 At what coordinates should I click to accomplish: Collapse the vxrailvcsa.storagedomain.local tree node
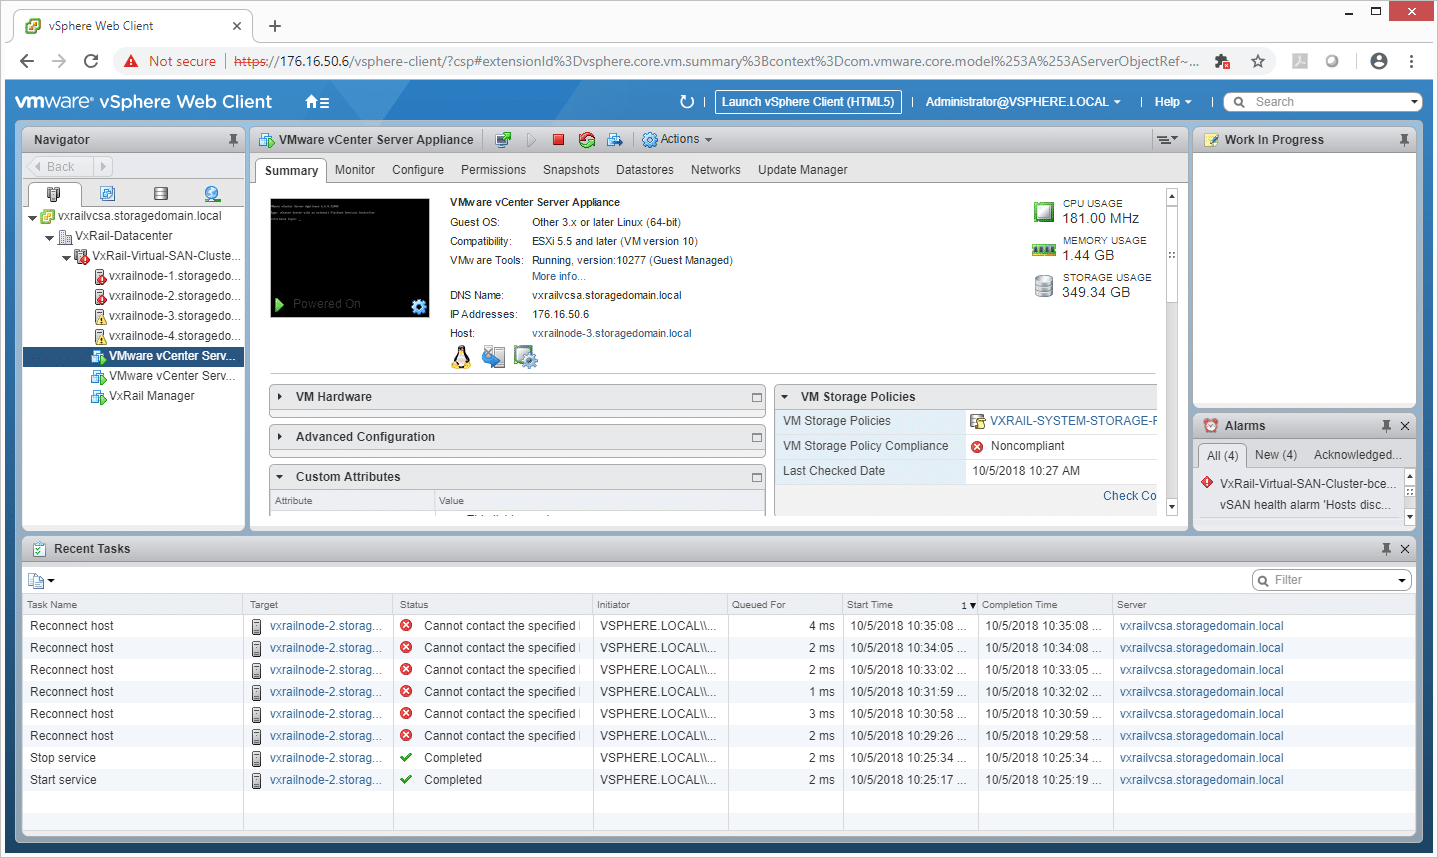tap(32, 217)
